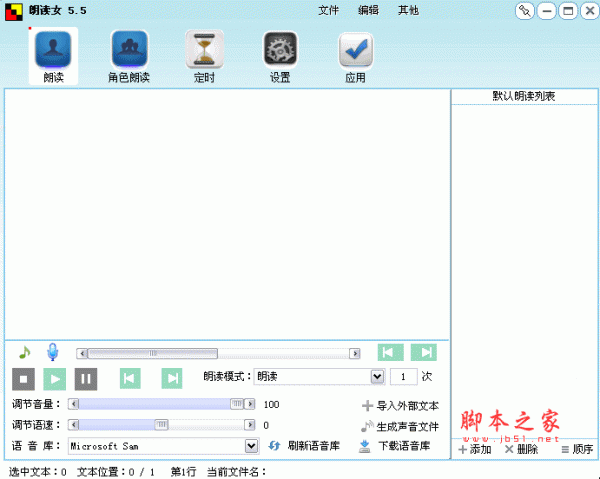Click the 生成声音文件 note icon

tap(367, 426)
